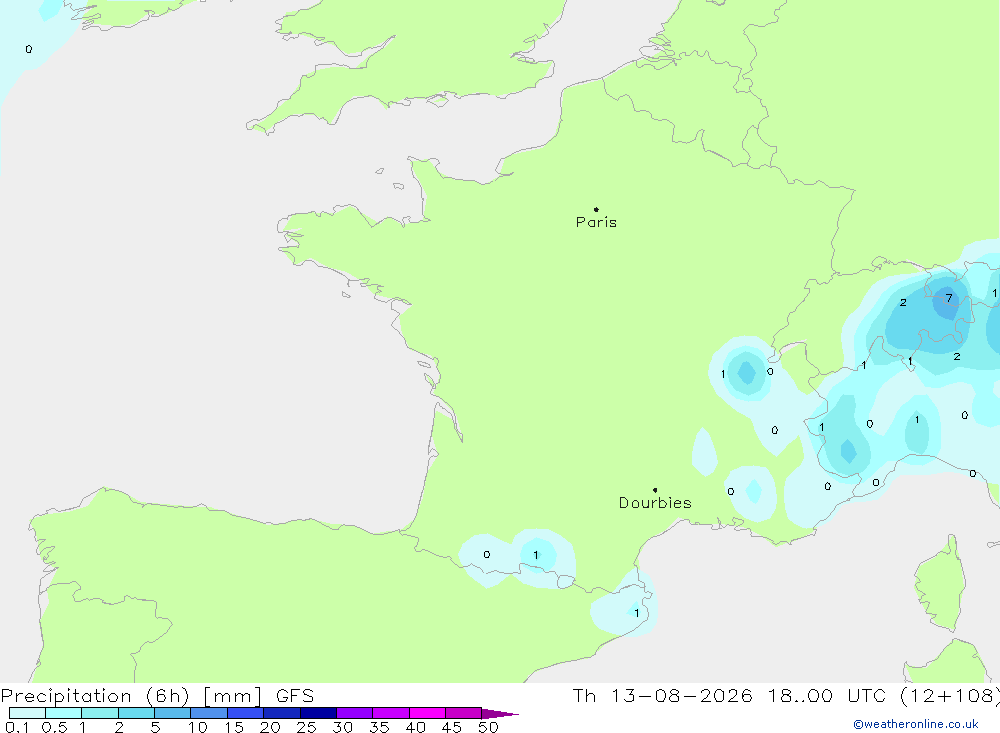Viewport: 1000px width, 733px height.
Task: Click the legend value '40'
Action: point(416,727)
